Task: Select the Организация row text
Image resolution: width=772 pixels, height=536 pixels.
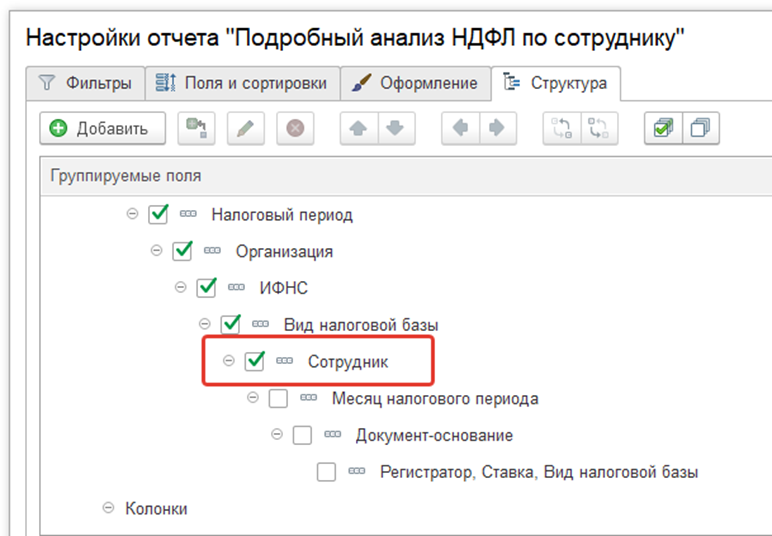Action: point(284,252)
